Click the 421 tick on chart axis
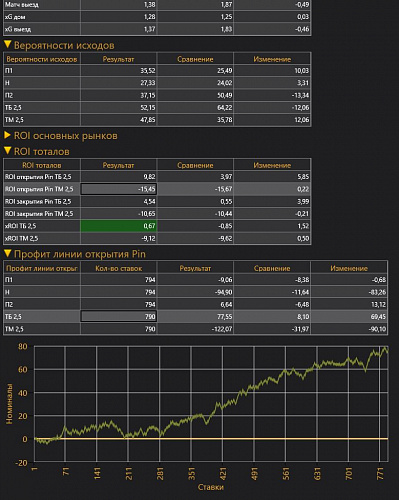This screenshot has width=399, height=500. tap(223, 473)
